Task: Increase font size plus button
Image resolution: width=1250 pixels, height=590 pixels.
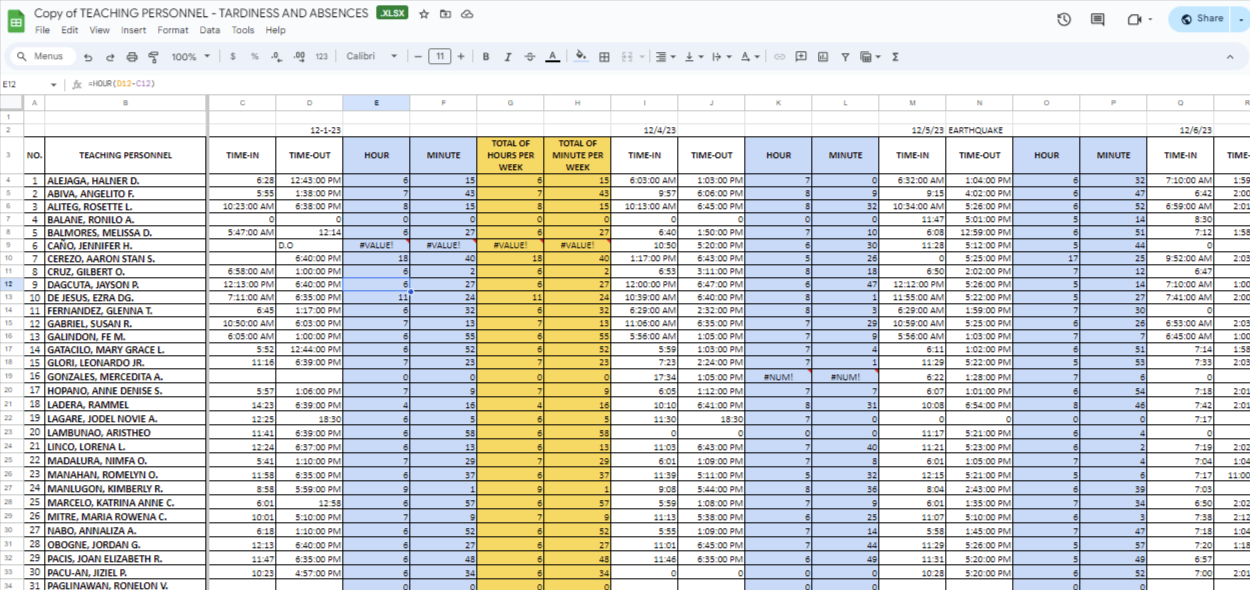Action: [x=461, y=57]
